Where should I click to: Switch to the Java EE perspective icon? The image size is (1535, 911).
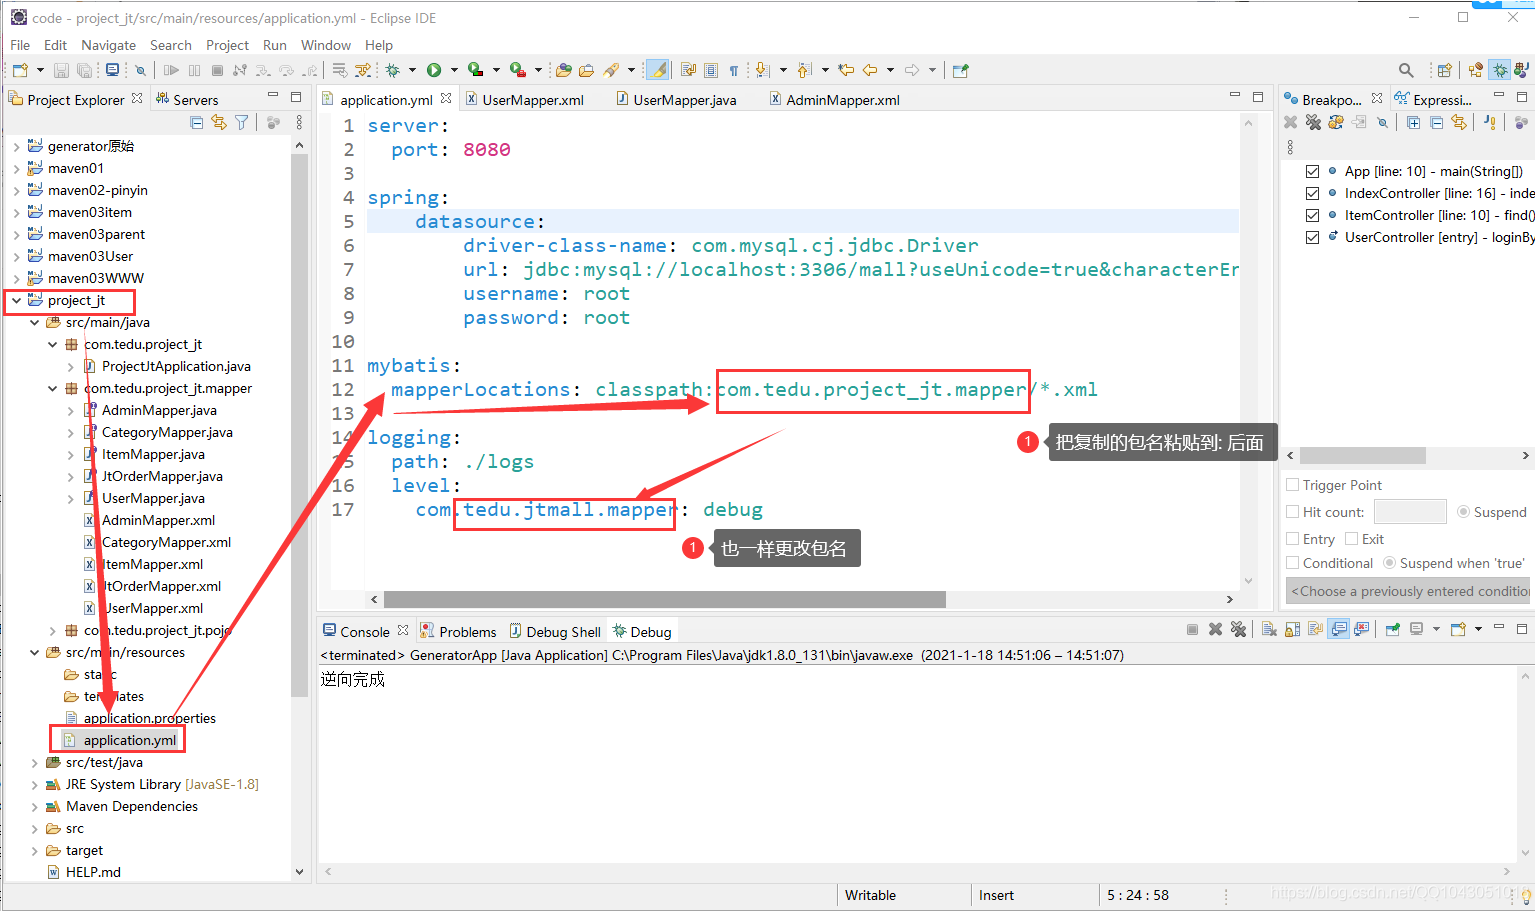tap(1476, 70)
